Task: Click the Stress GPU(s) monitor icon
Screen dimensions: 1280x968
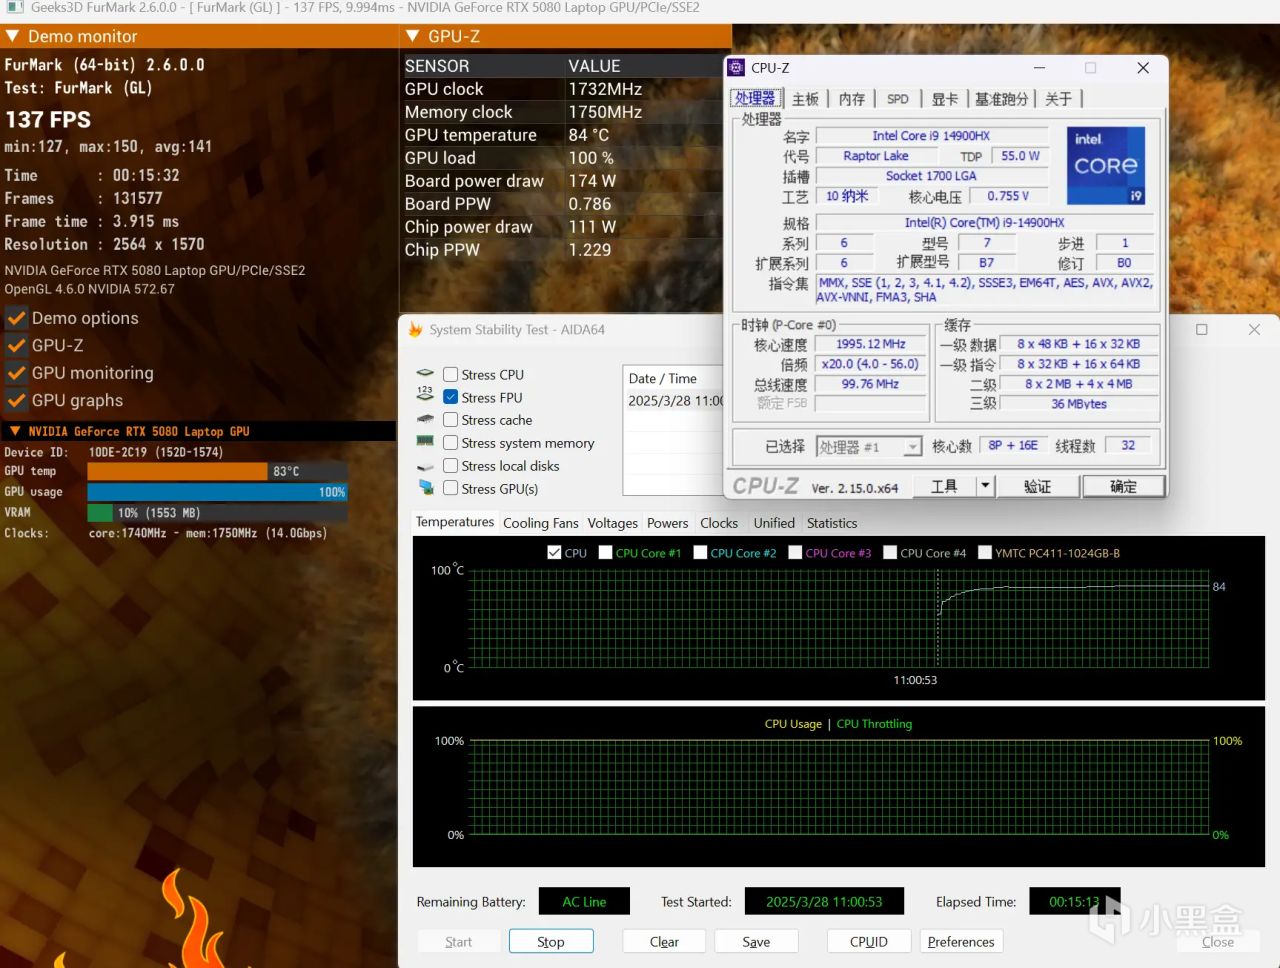Action: coord(426,488)
